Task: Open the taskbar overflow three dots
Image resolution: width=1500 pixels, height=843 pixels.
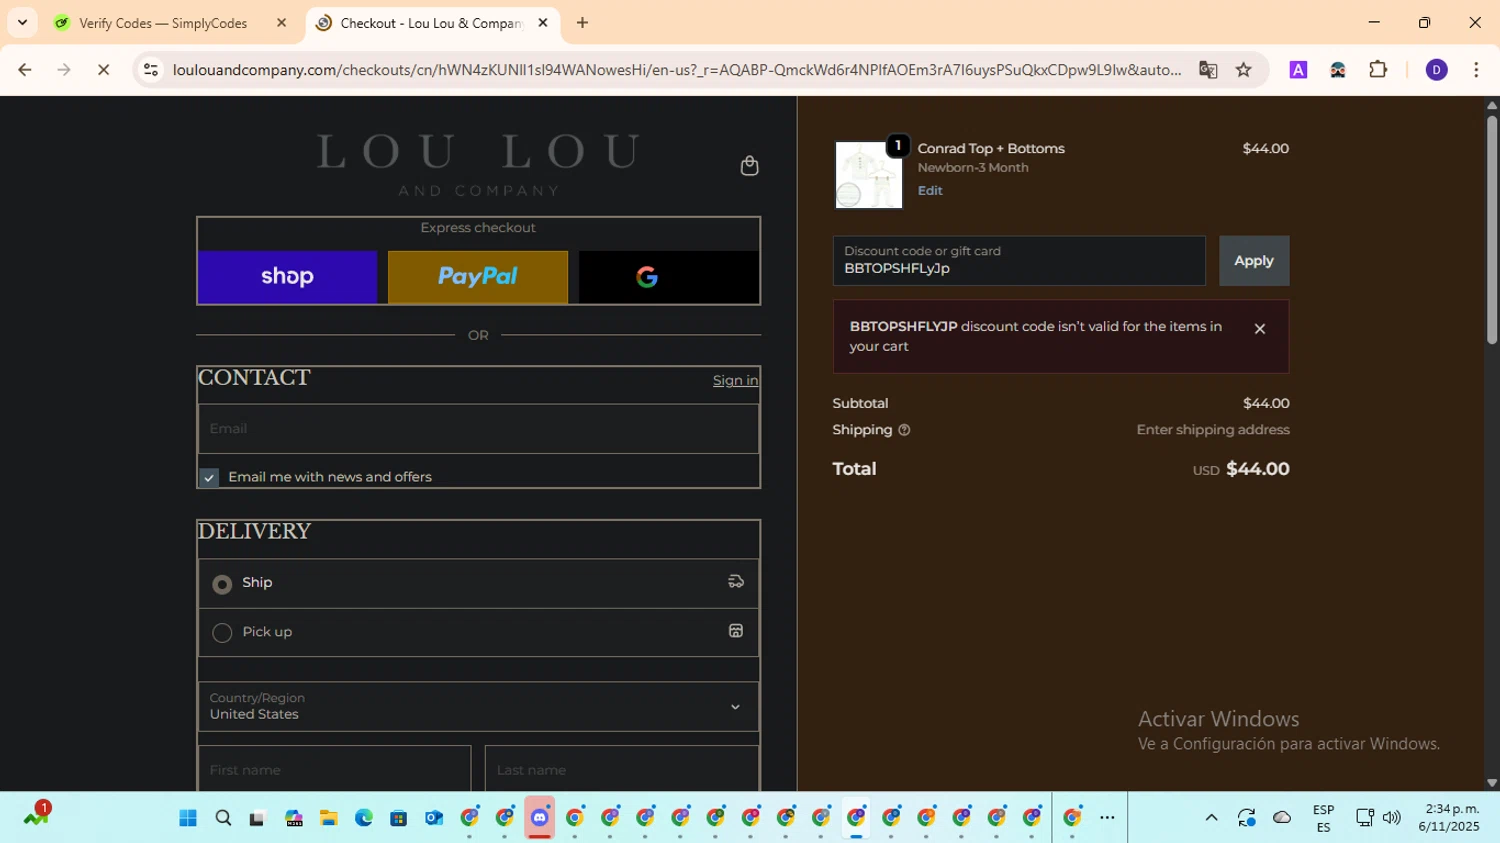Action: pyautogui.click(x=1107, y=818)
